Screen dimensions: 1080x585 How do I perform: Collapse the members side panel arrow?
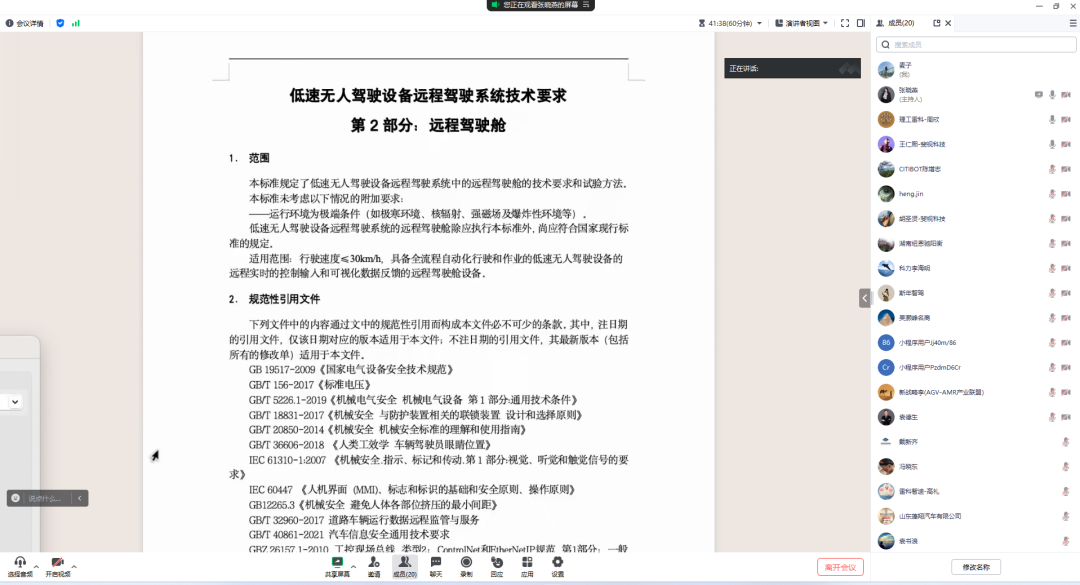864,298
